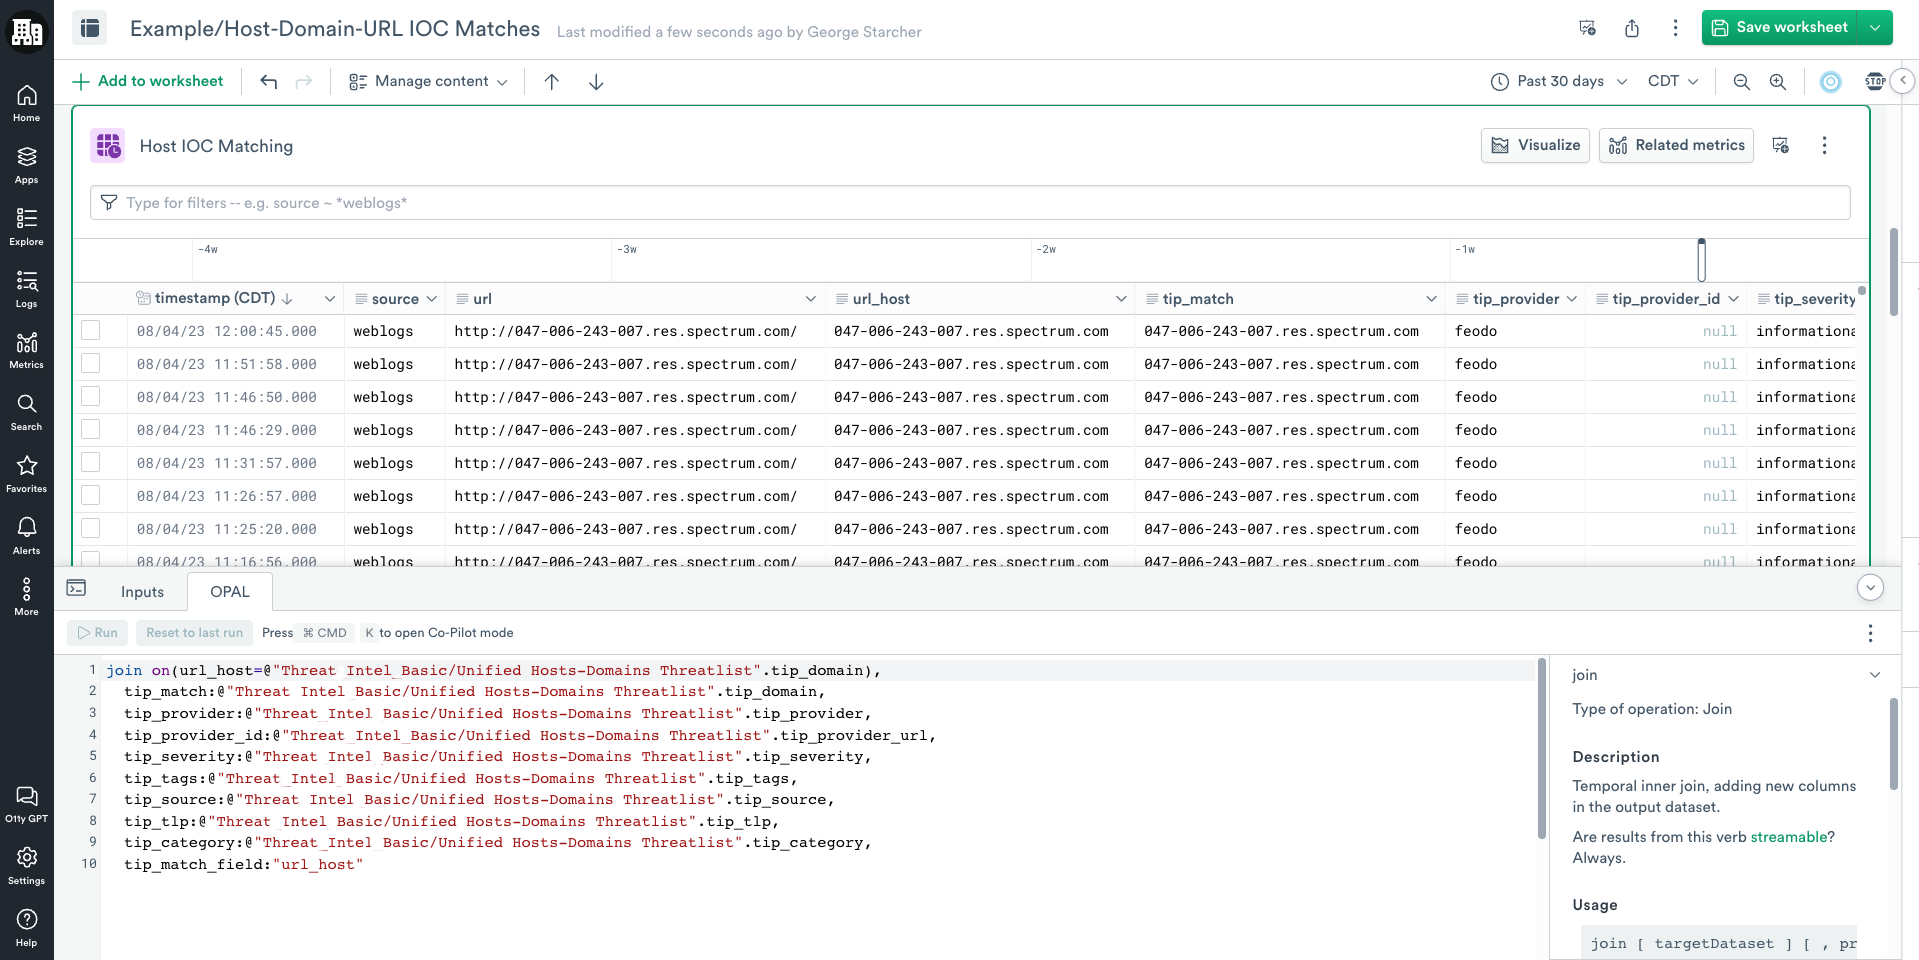Open O11y GPT chat icon
The width and height of the screenshot is (1919, 960).
click(27, 803)
